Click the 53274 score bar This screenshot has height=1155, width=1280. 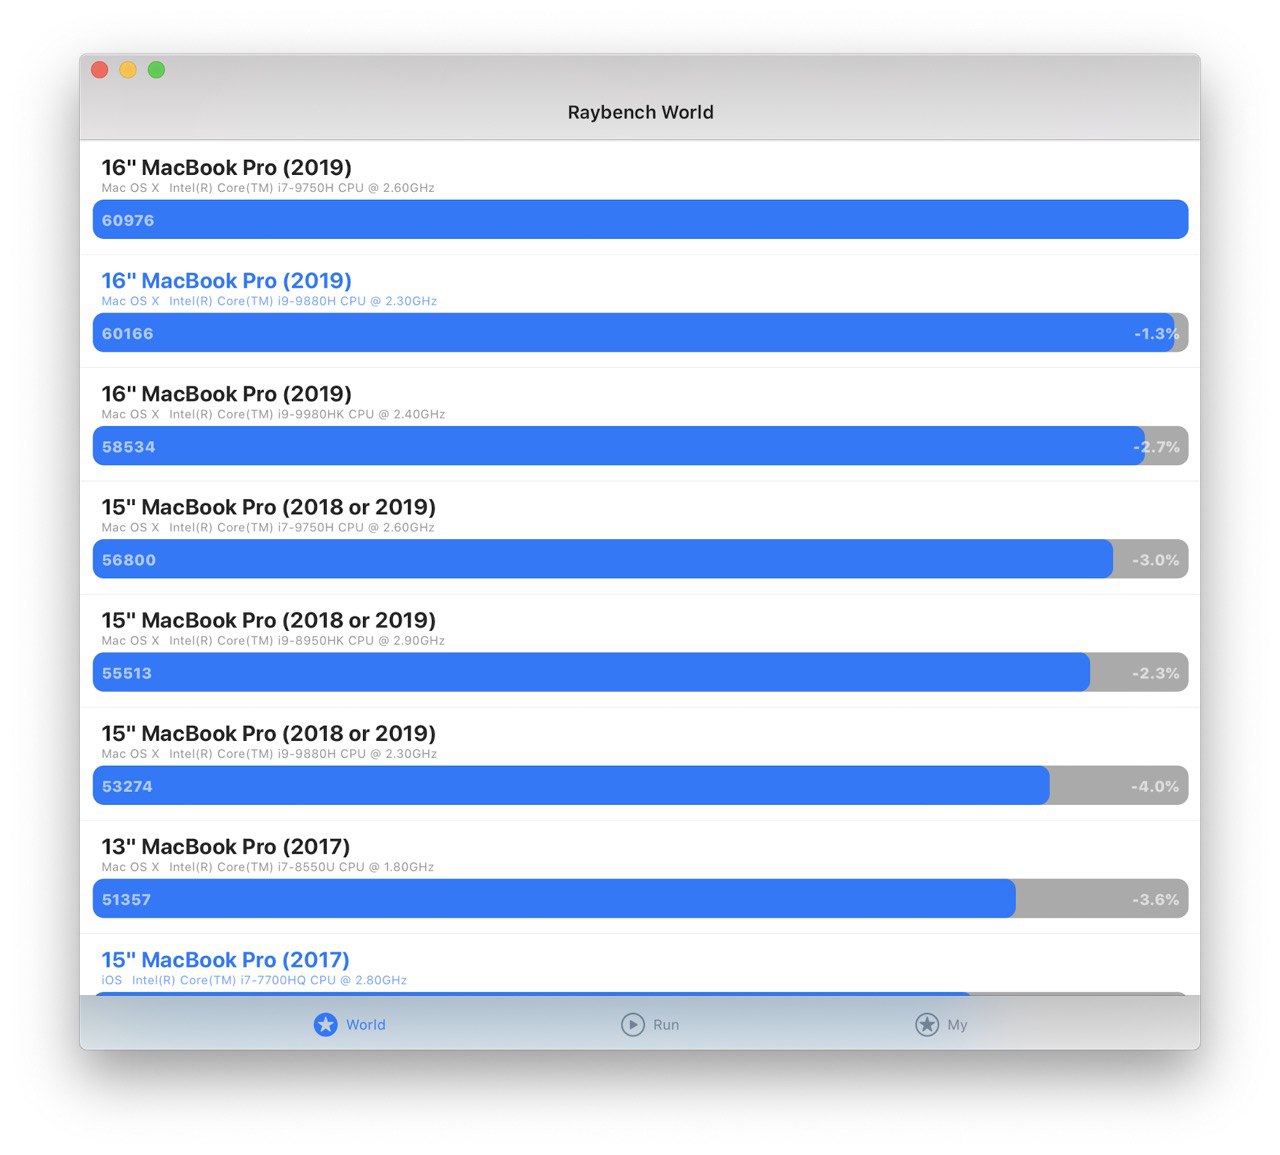tap(640, 785)
